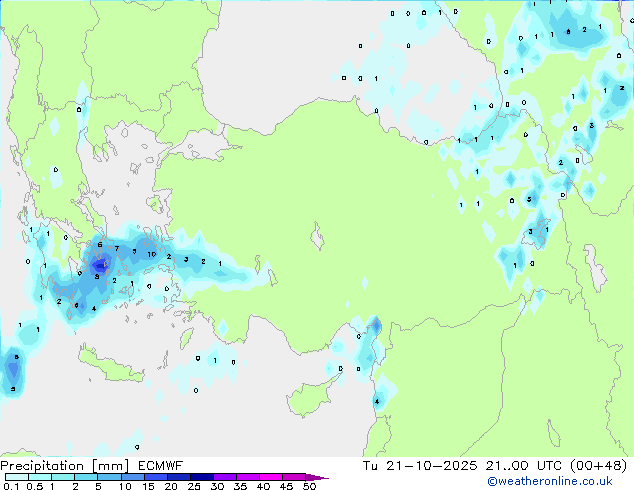Click the legend scale label '45'
634x490 pixels.
(x=286, y=486)
